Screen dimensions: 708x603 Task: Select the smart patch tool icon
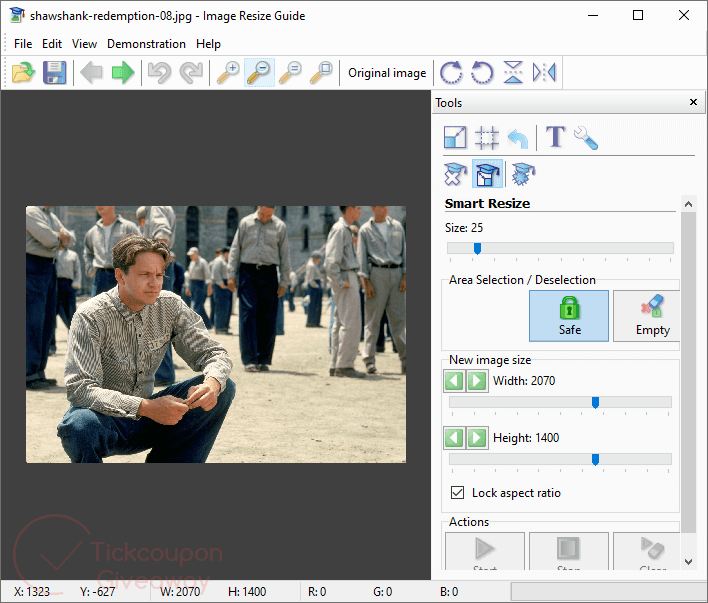[x=524, y=174]
